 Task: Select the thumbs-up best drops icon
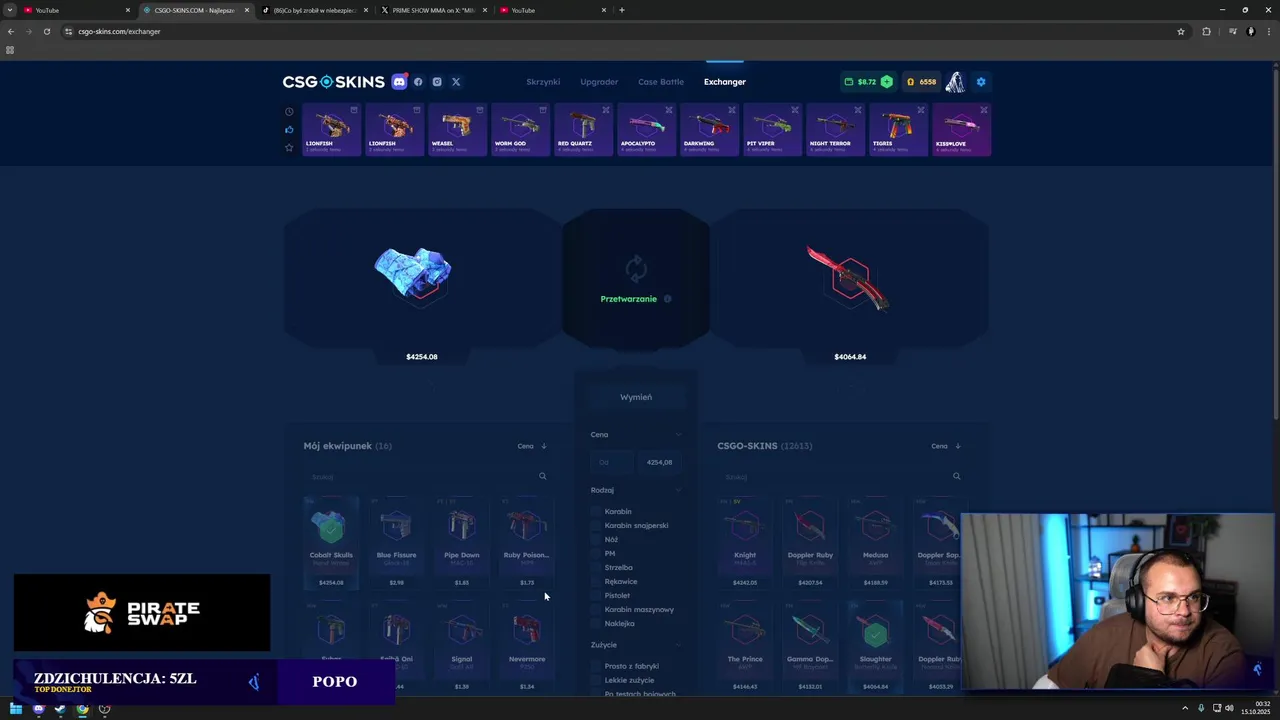(289, 129)
